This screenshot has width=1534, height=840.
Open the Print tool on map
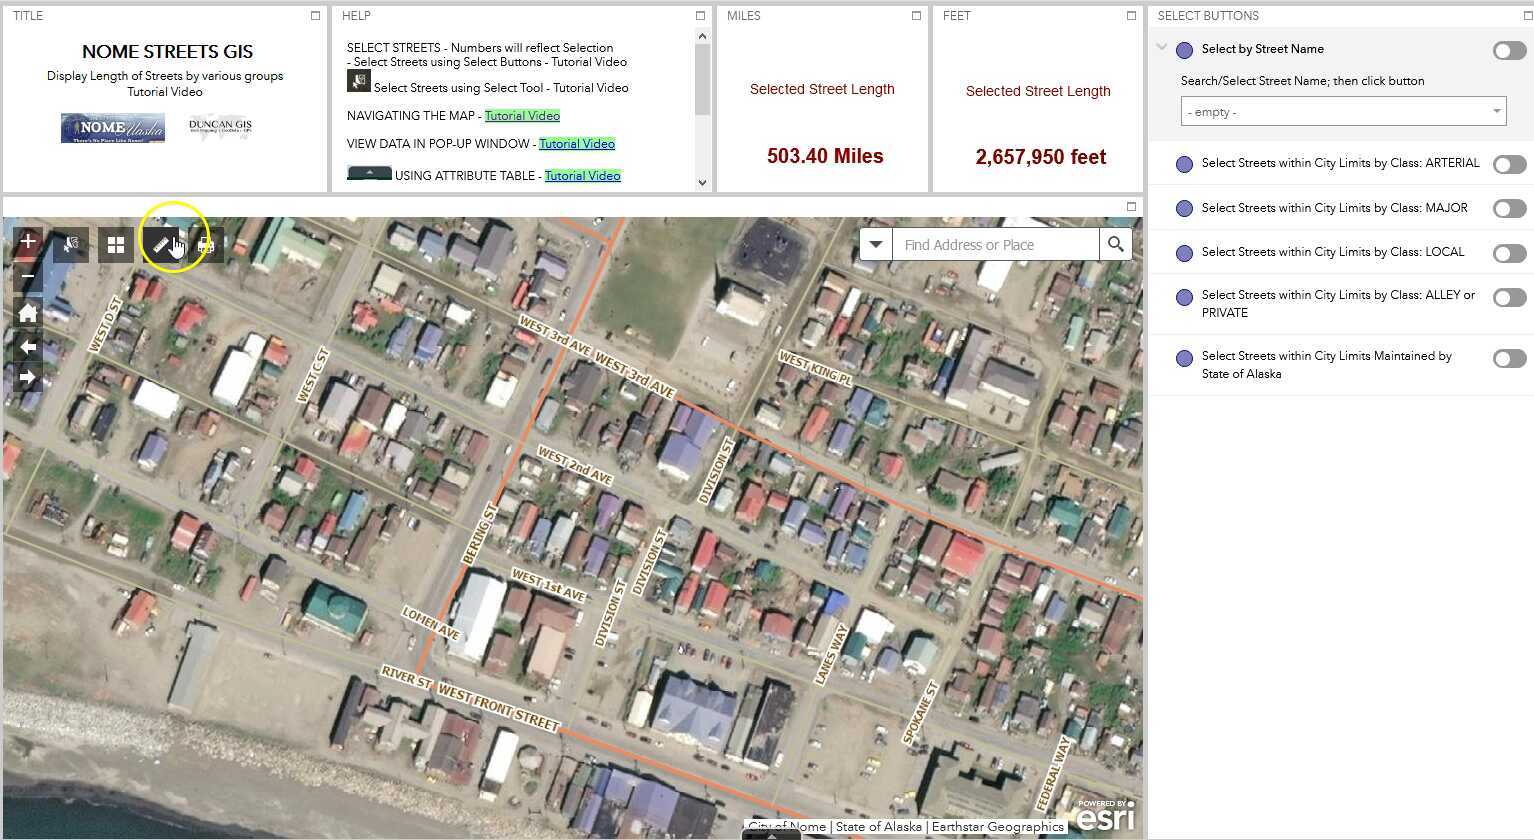click(206, 245)
